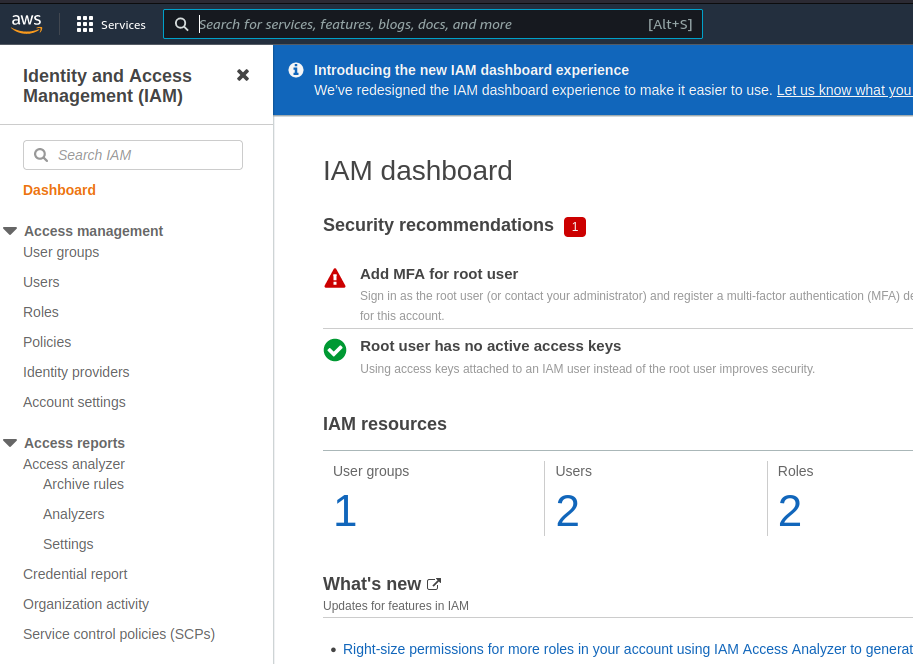The height and width of the screenshot is (664, 913).
Task: Open Archive rules under Access analyzer
Action: click(x=83, y=484)
